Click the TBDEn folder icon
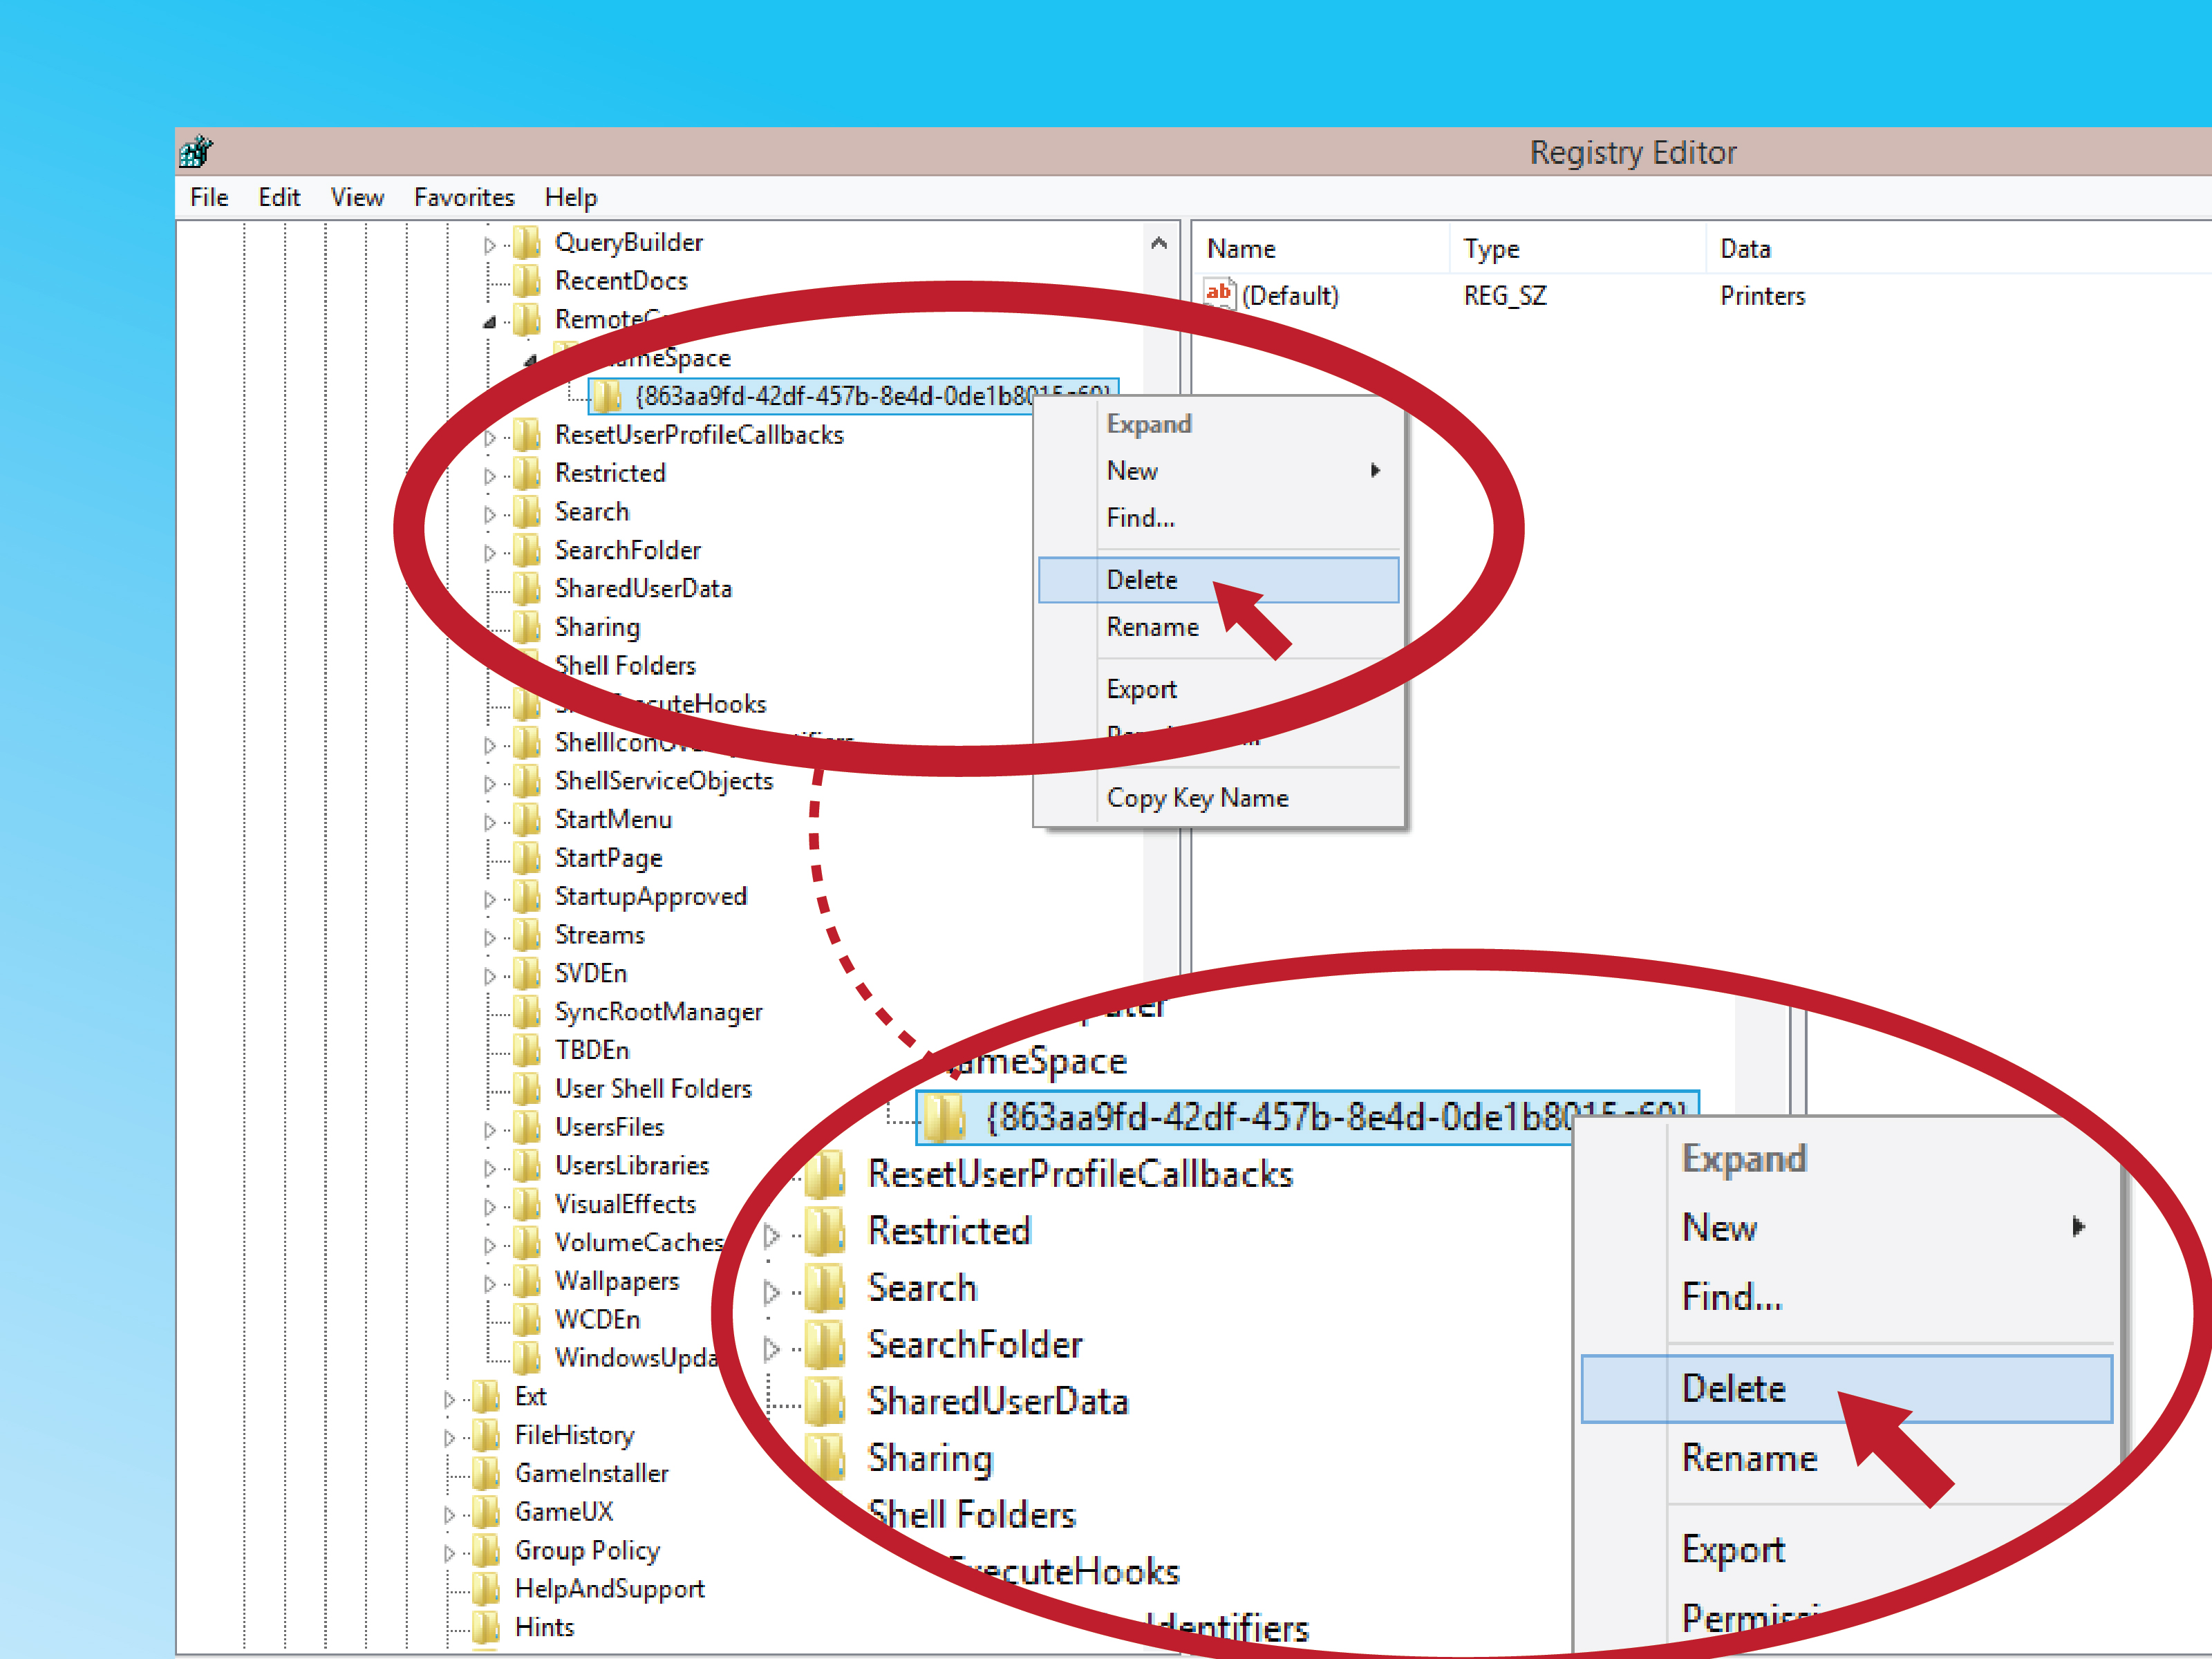The height and width of the screenshot is (1659, 2212). pyautogui.click(x=527, y=1050)
